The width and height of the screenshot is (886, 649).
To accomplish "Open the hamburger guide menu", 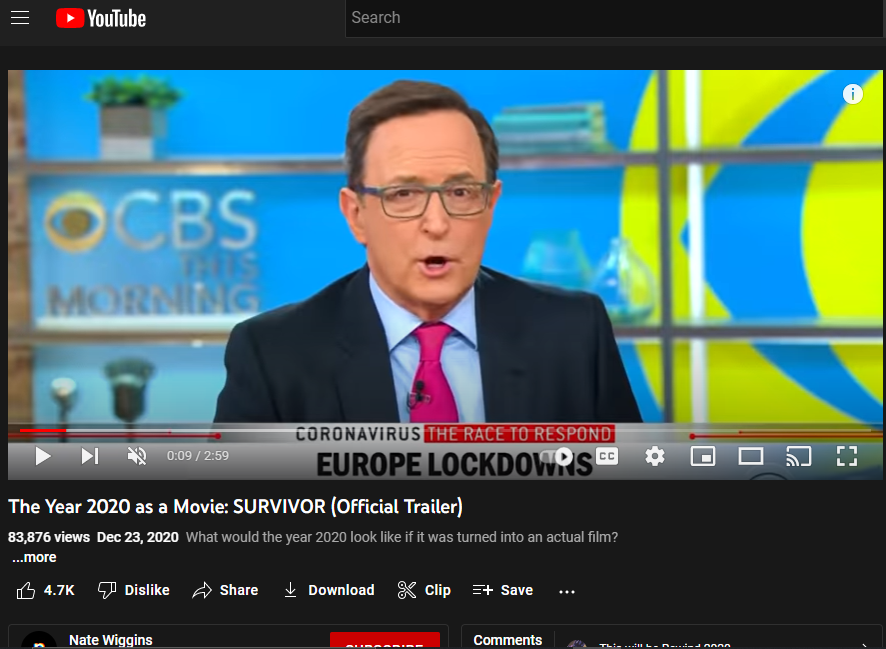I will [x=20, y=18].
